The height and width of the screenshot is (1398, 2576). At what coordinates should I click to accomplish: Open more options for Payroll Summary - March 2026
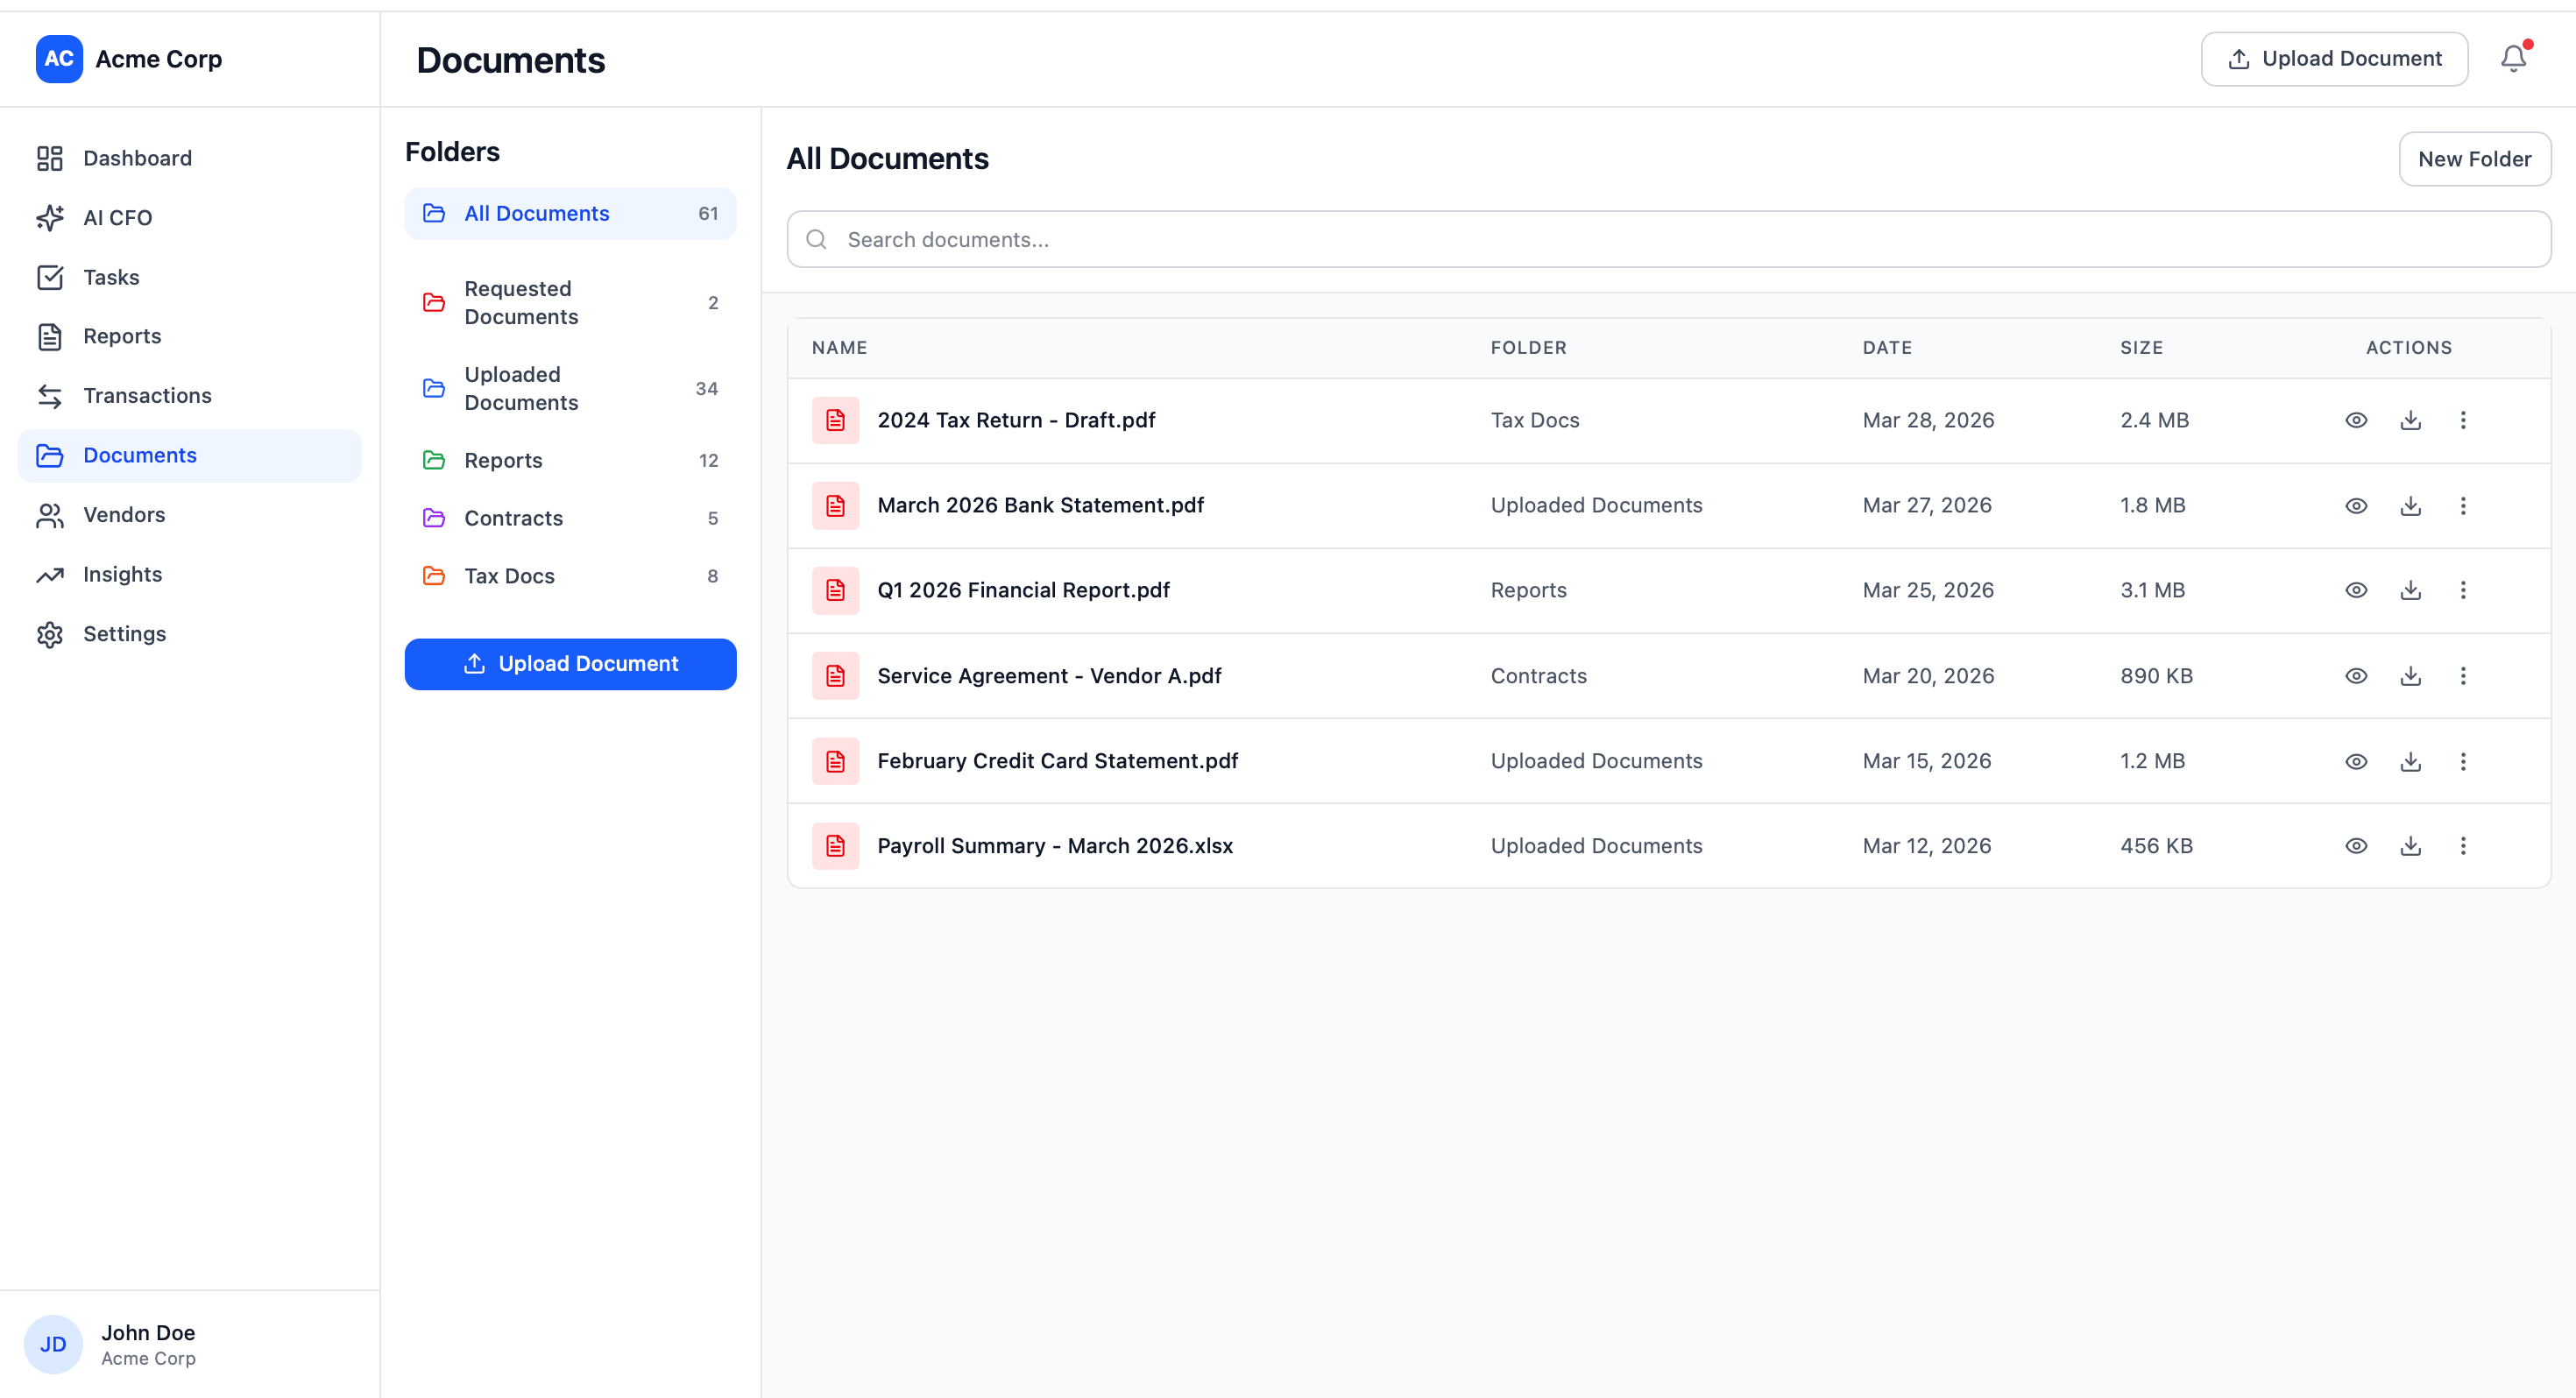pyautogui.click(x=2463, y=846)
